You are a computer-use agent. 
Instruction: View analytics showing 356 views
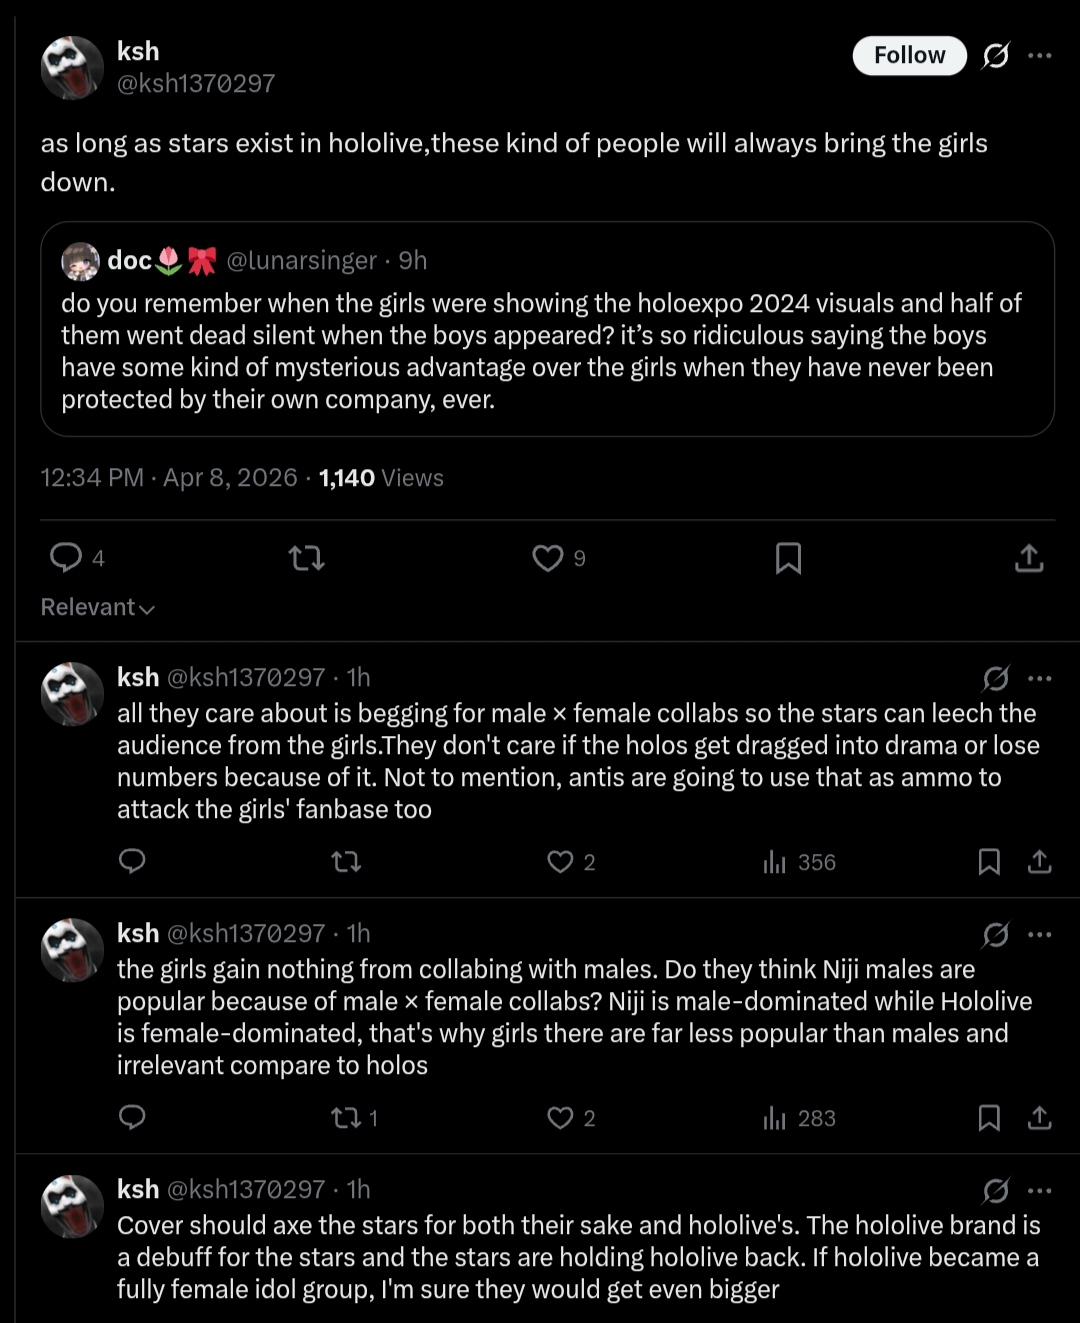tap(799, 862)
